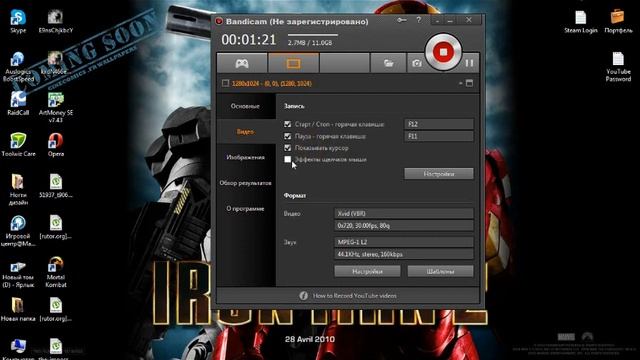Click the MPEG-1 L2 audio codec field
Screen dimensions: 640x360
404,242
